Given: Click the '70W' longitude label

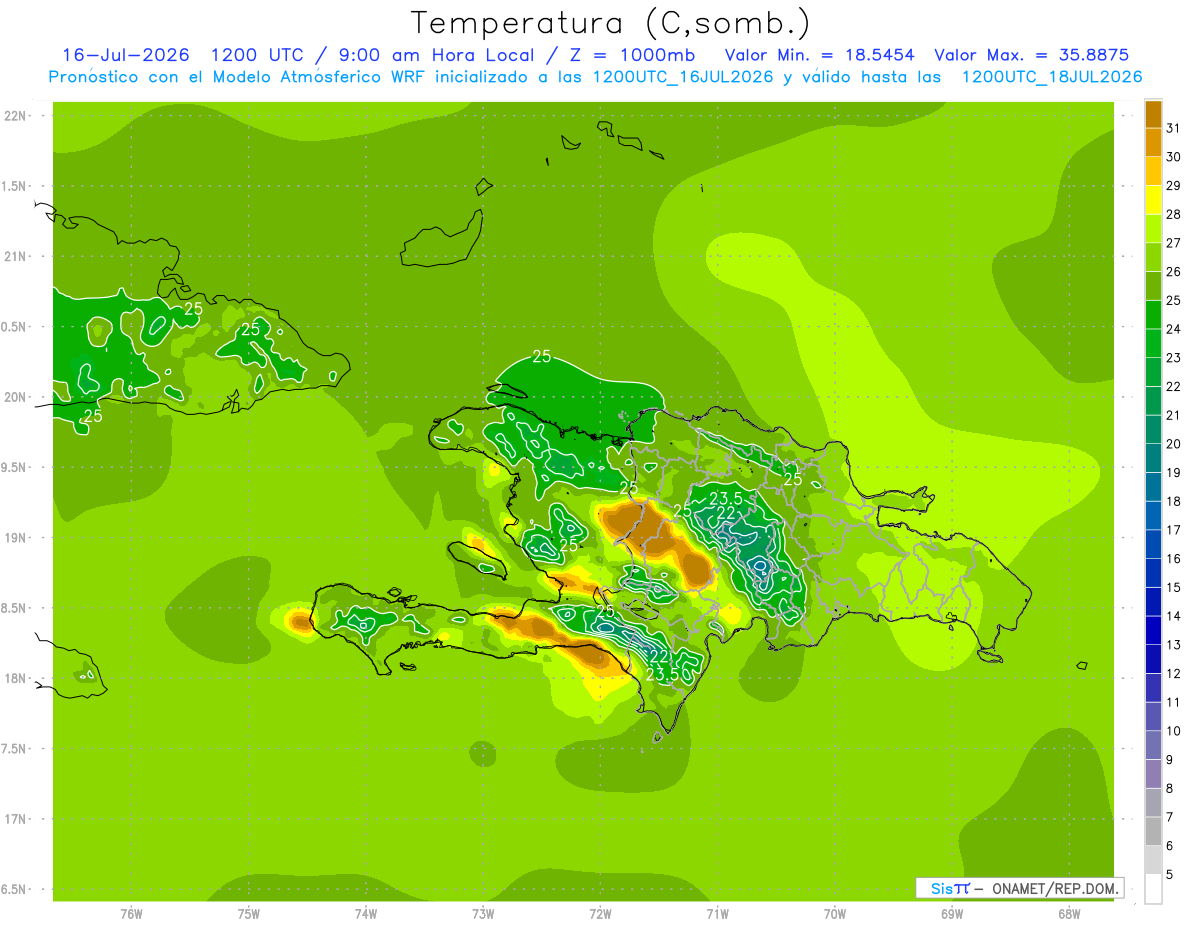Looking at the screenshot, I should 835,914.
